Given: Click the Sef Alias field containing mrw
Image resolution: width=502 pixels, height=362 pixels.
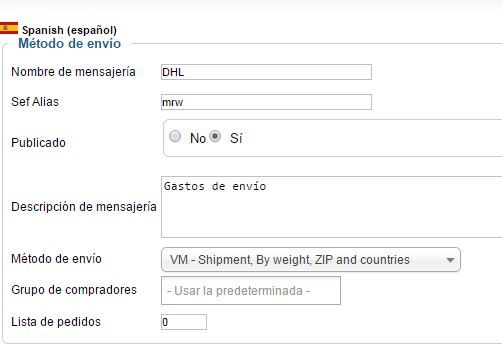Looking at the screenshot, I should [266, 102].
